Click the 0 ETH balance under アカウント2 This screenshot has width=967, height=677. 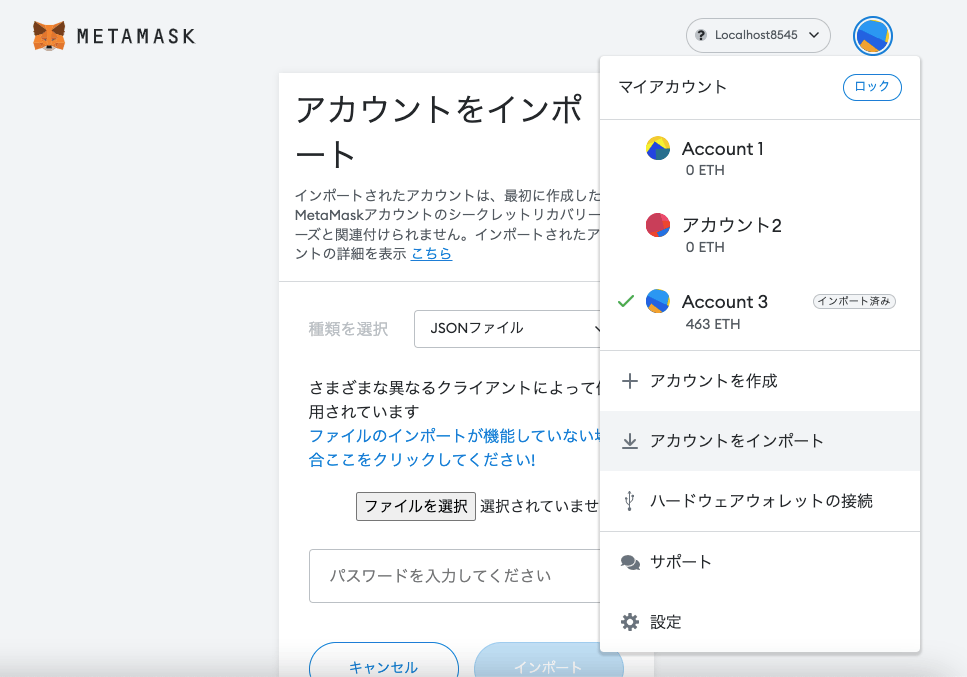705,247
